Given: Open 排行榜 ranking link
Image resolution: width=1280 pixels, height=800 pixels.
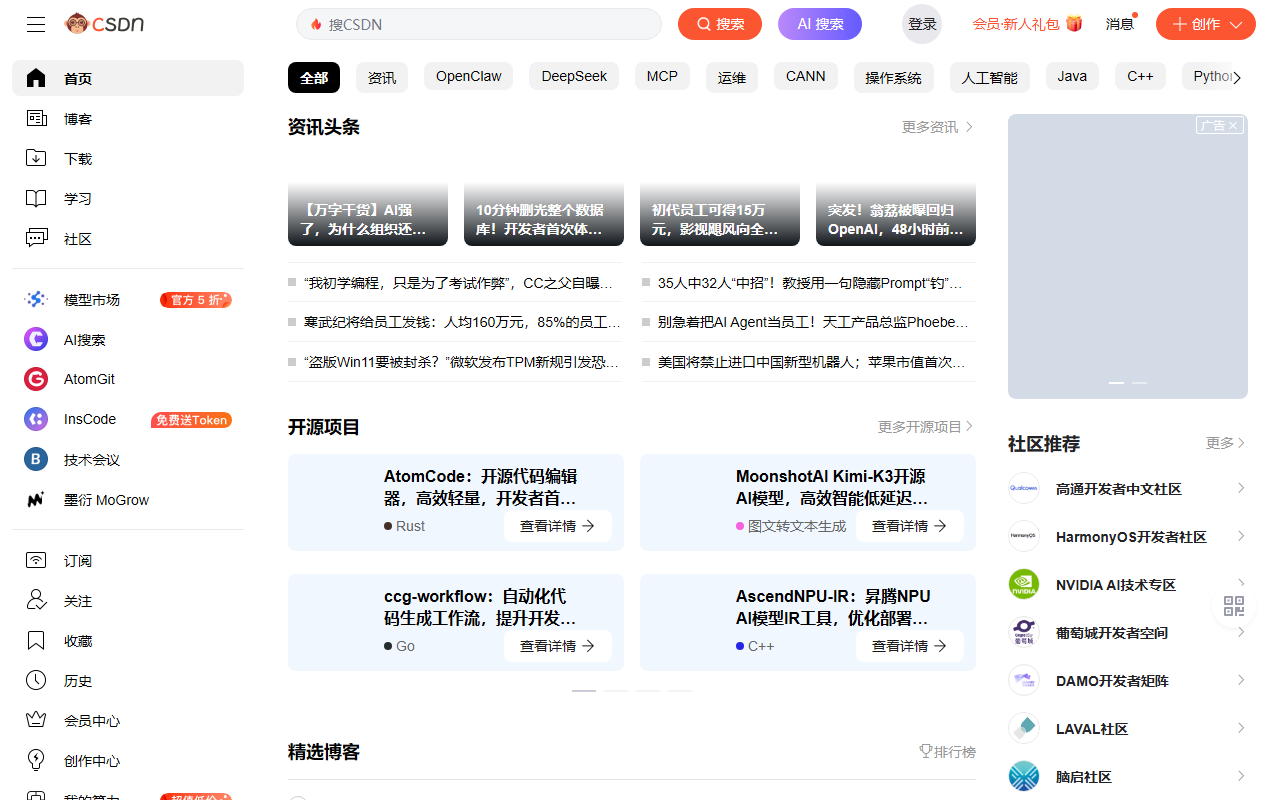Looking at the screenshot, I should coord(947,751).
